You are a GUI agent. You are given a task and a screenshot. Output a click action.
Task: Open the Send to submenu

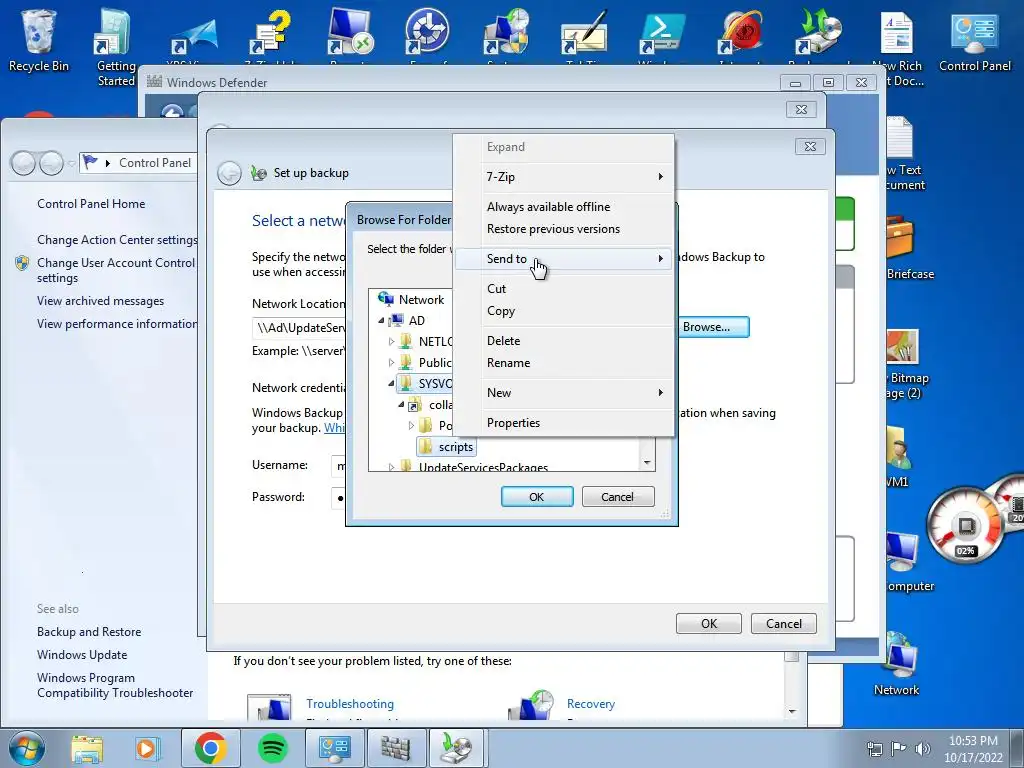coord(564,259)
